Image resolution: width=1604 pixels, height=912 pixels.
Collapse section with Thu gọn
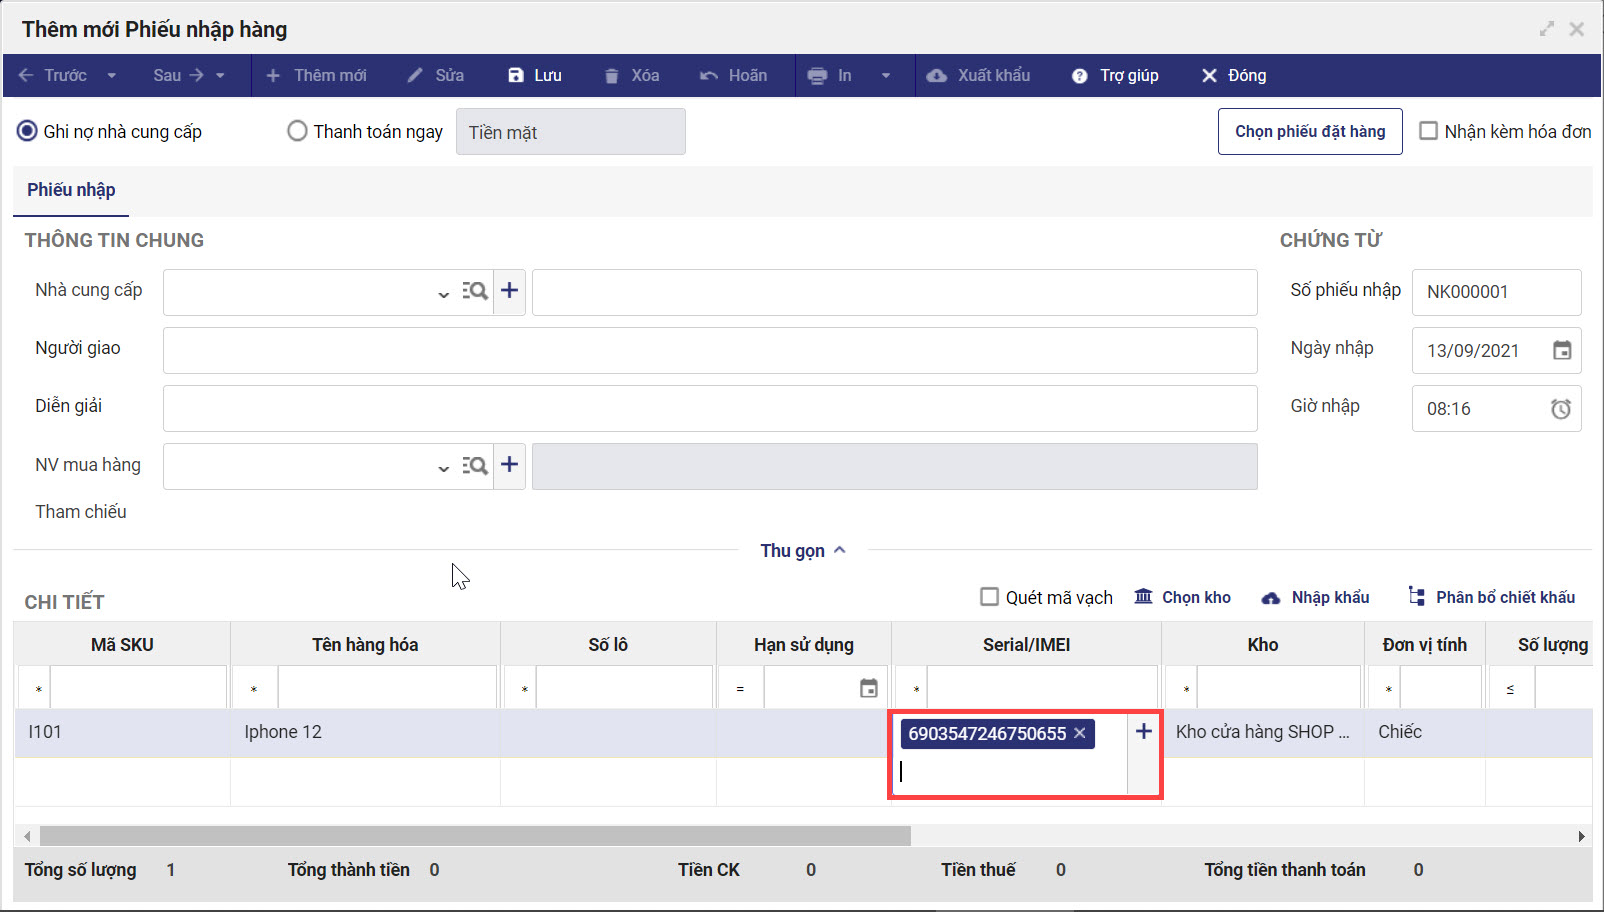click(802, 551)
